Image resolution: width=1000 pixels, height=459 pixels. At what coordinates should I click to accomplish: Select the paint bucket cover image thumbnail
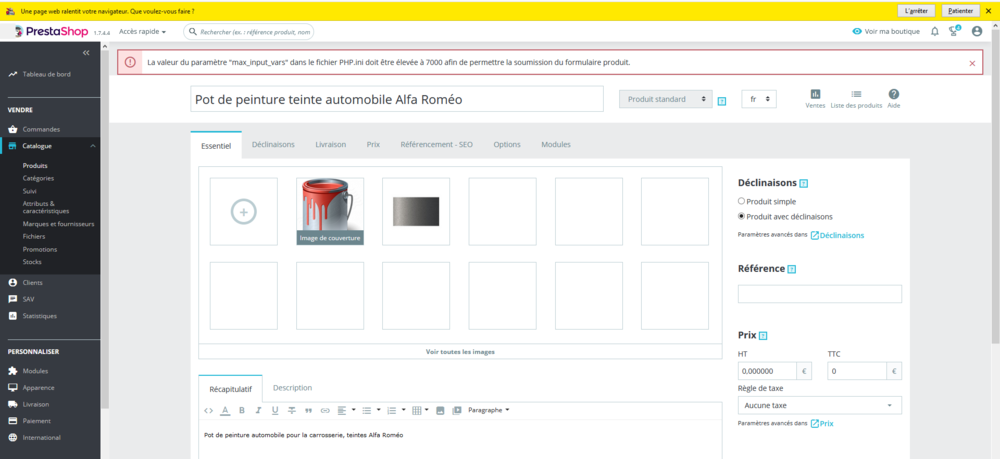point(330,212)
